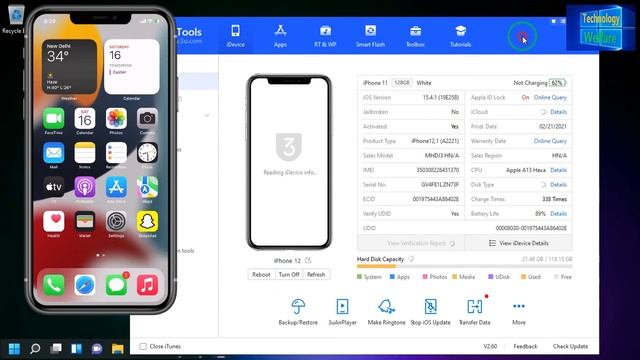
Task: Open Podcasts app on the mirrored iPhone
Action: [x=85, y=187]
